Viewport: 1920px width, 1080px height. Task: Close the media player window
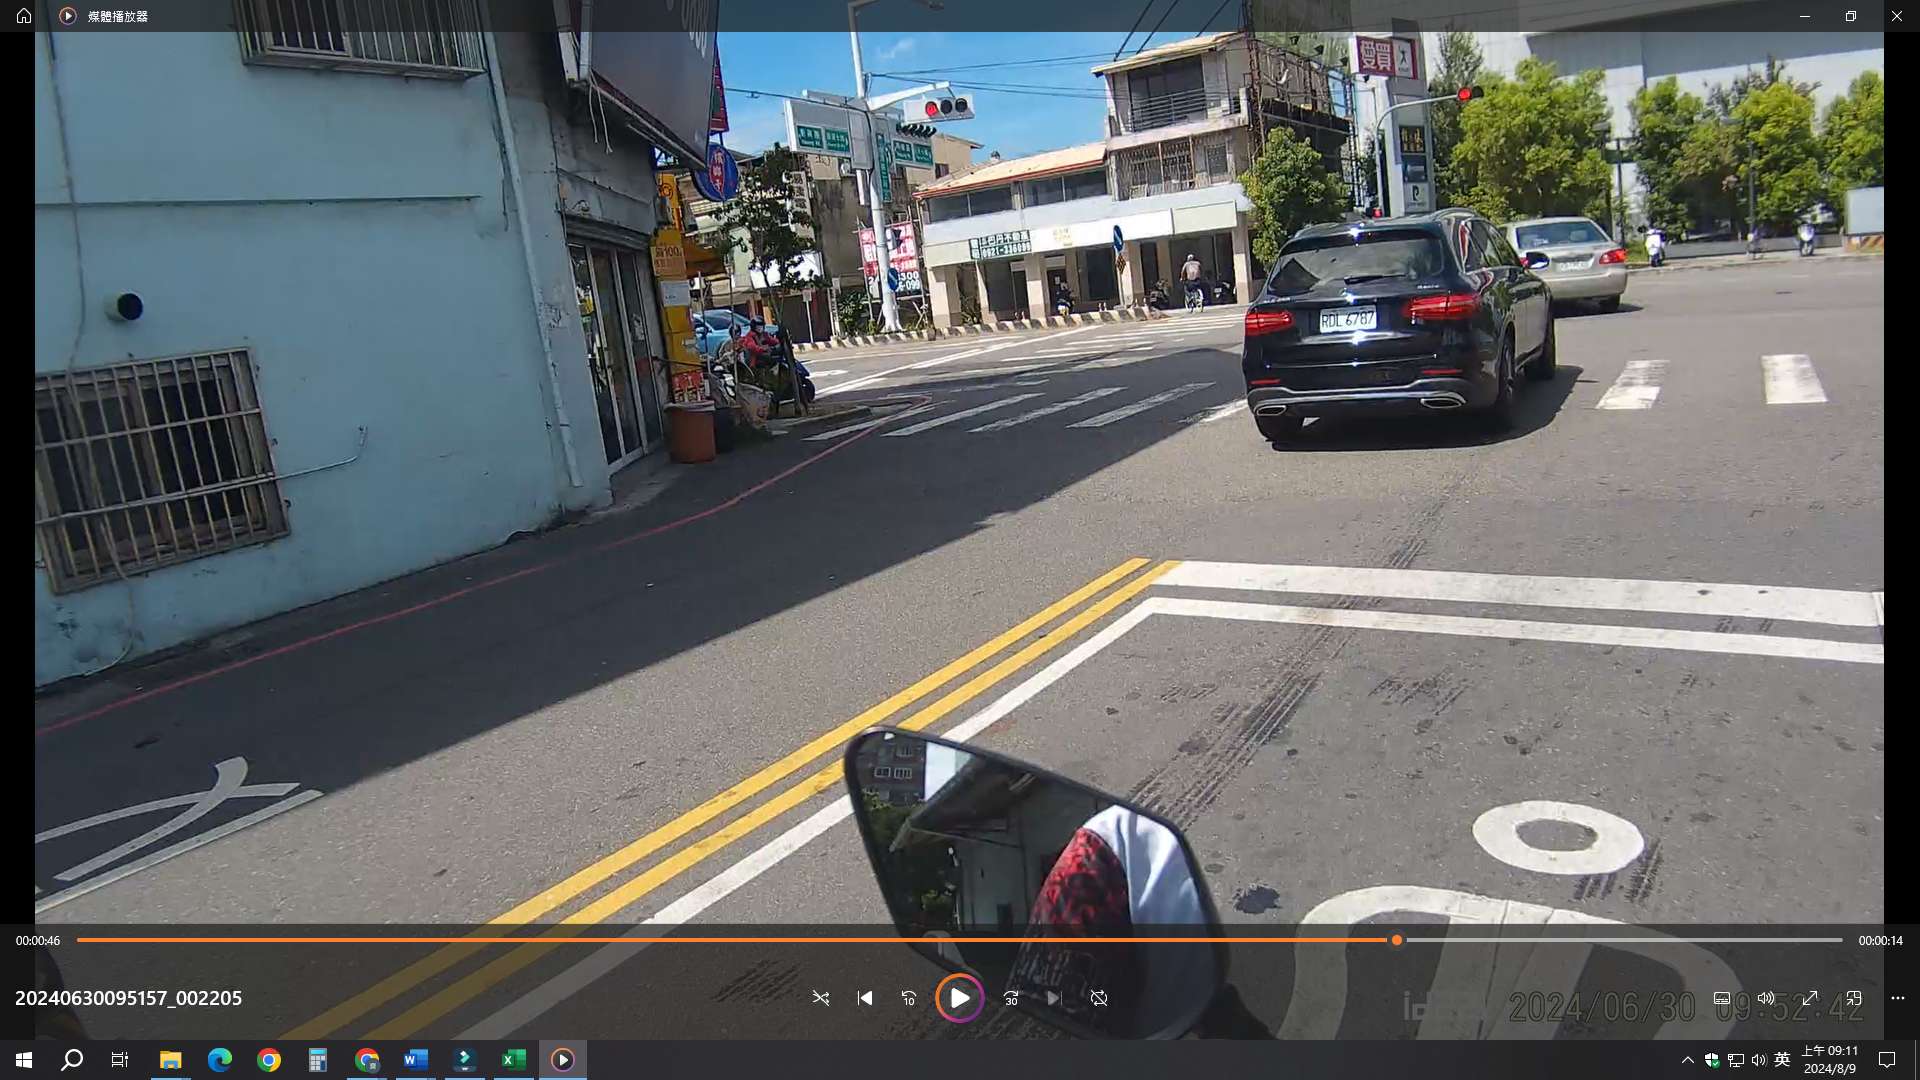tap(1897, 16)
